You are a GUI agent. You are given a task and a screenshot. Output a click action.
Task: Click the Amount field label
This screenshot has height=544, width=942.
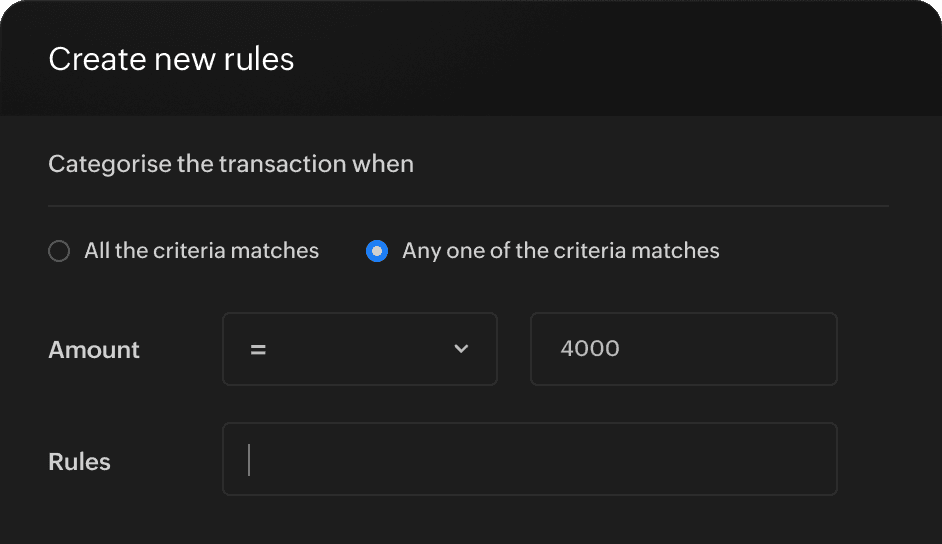point(94,350)
